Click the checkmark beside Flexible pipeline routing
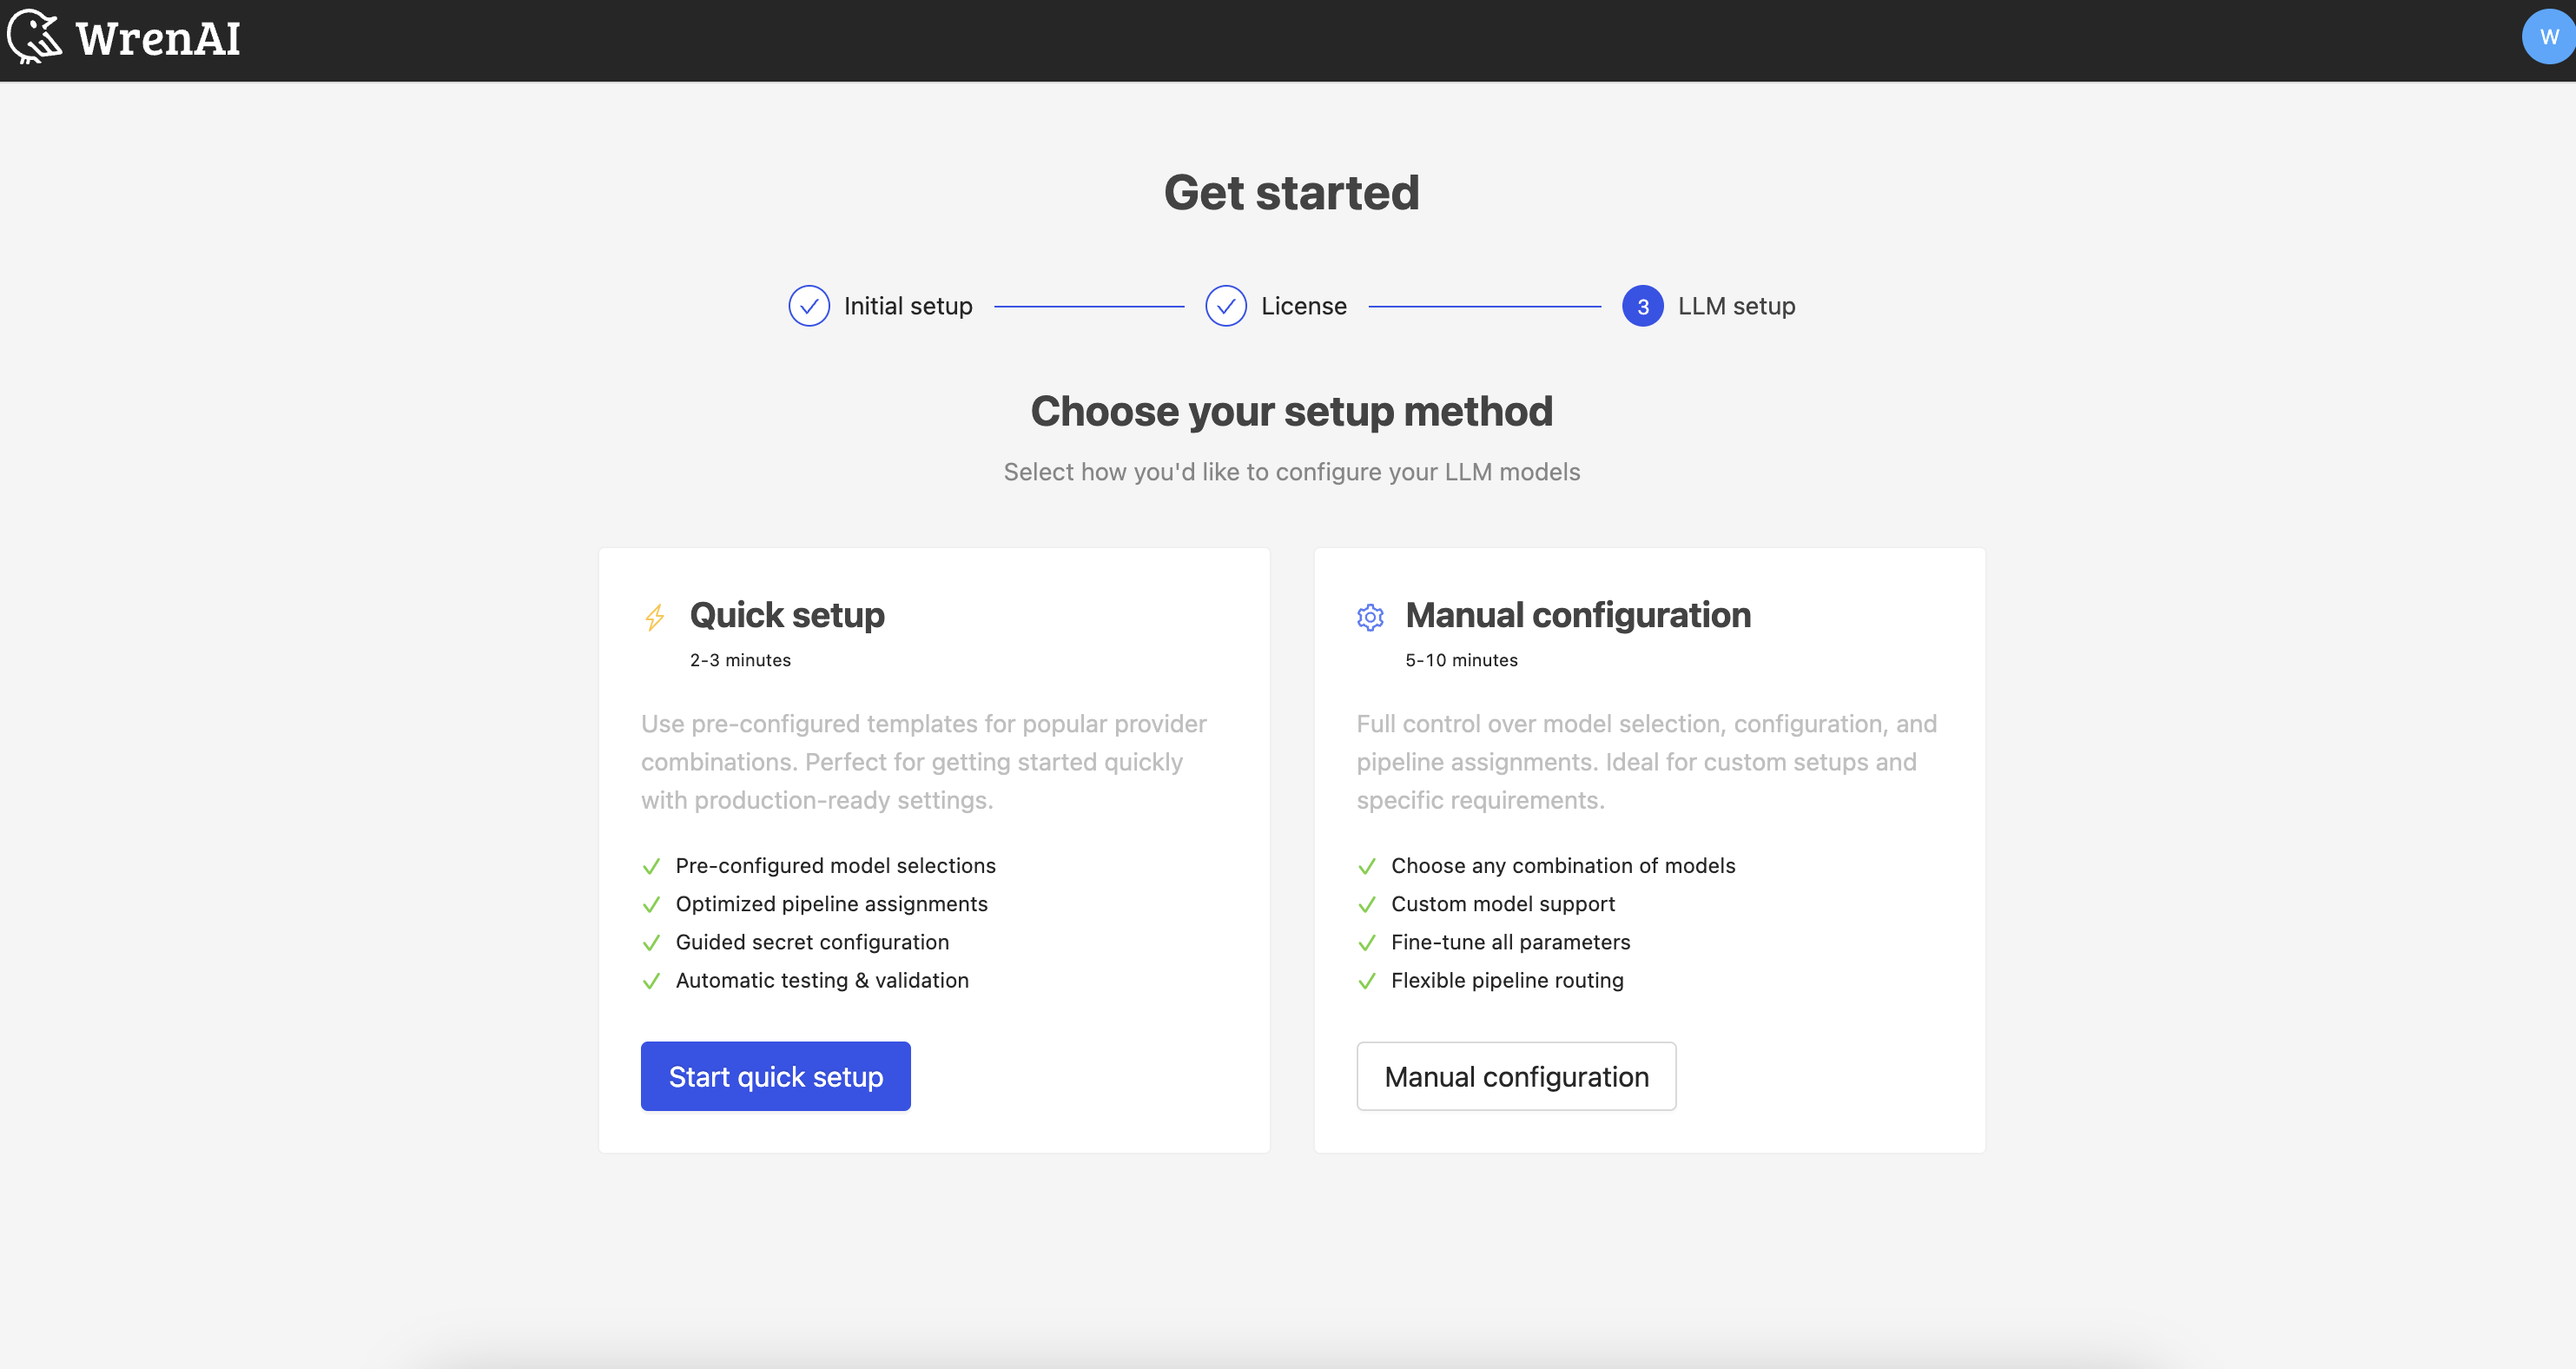The width and height of the screenshot is (2576, 1369). point(1367,981)
